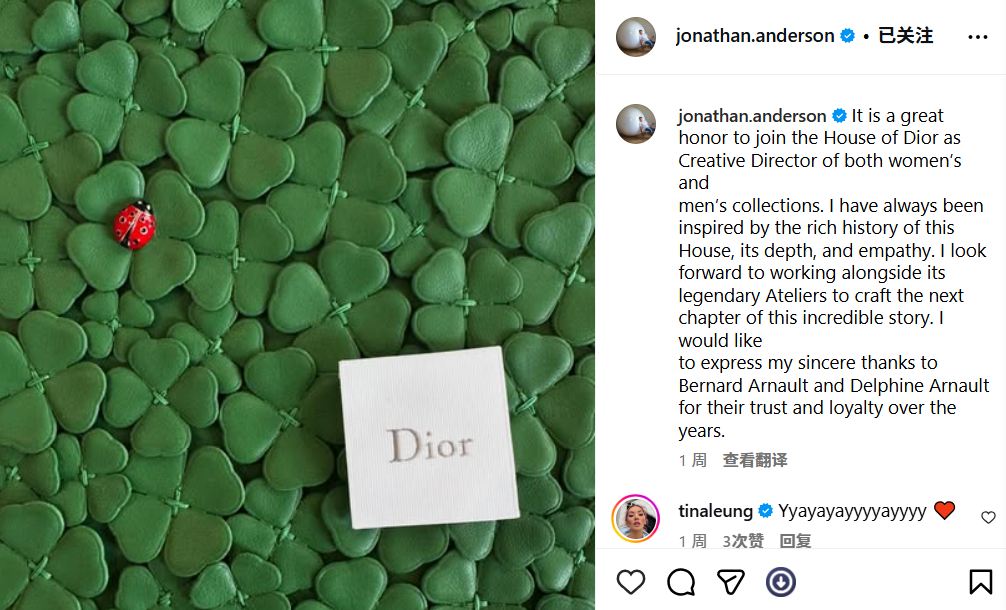The width and height of the screenshot is (1006, 610).
Task: Open jonathan.anderson header profile picture
Action: click(636, 37)
